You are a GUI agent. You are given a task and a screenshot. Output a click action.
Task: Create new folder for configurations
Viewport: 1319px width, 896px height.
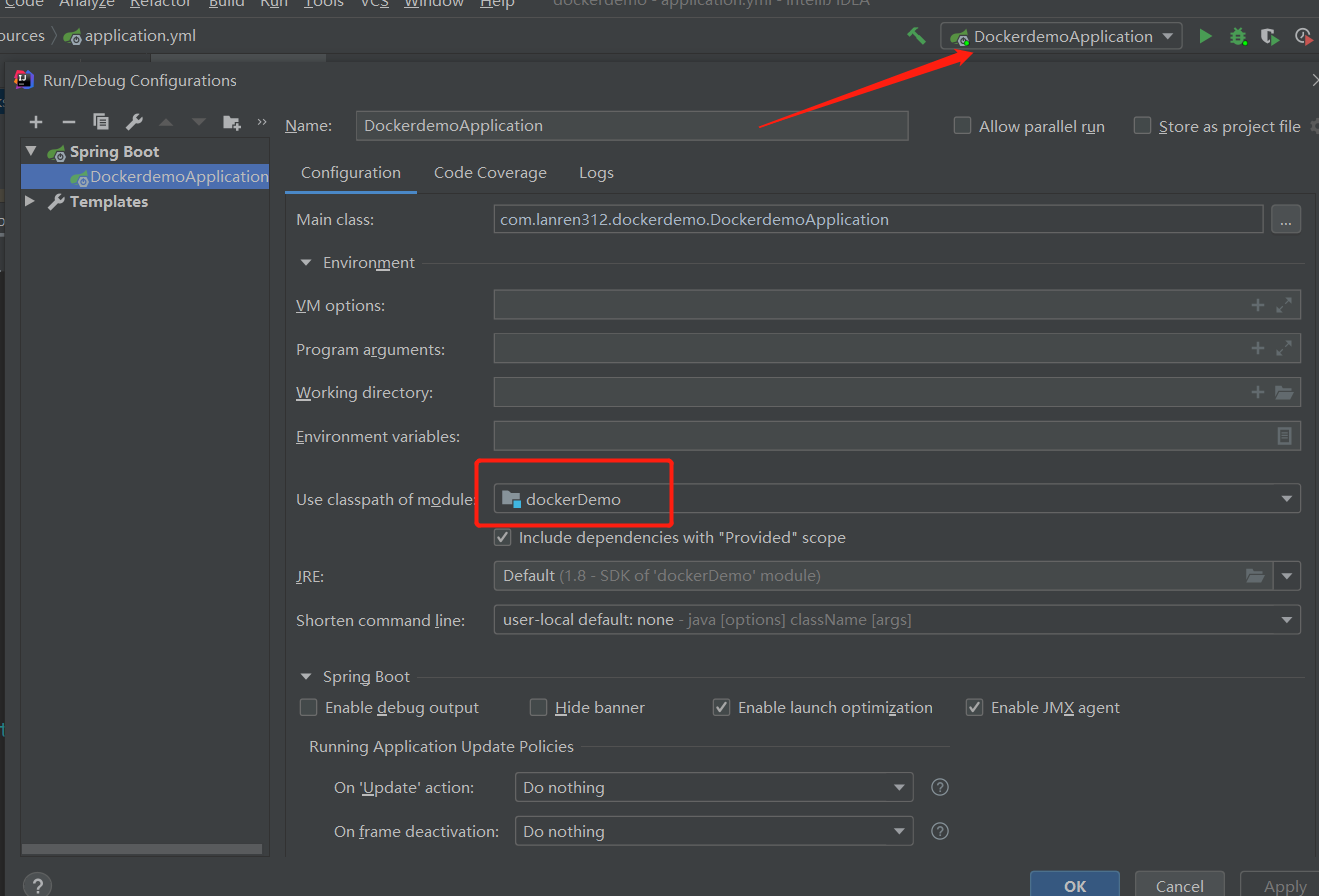pos(232,122)
